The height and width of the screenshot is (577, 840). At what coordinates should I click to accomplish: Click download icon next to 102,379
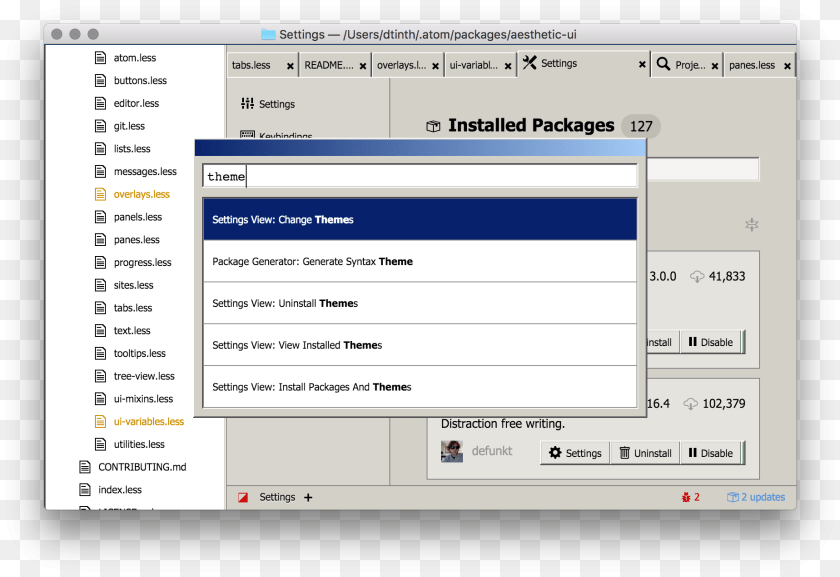(x=691, y=404)
